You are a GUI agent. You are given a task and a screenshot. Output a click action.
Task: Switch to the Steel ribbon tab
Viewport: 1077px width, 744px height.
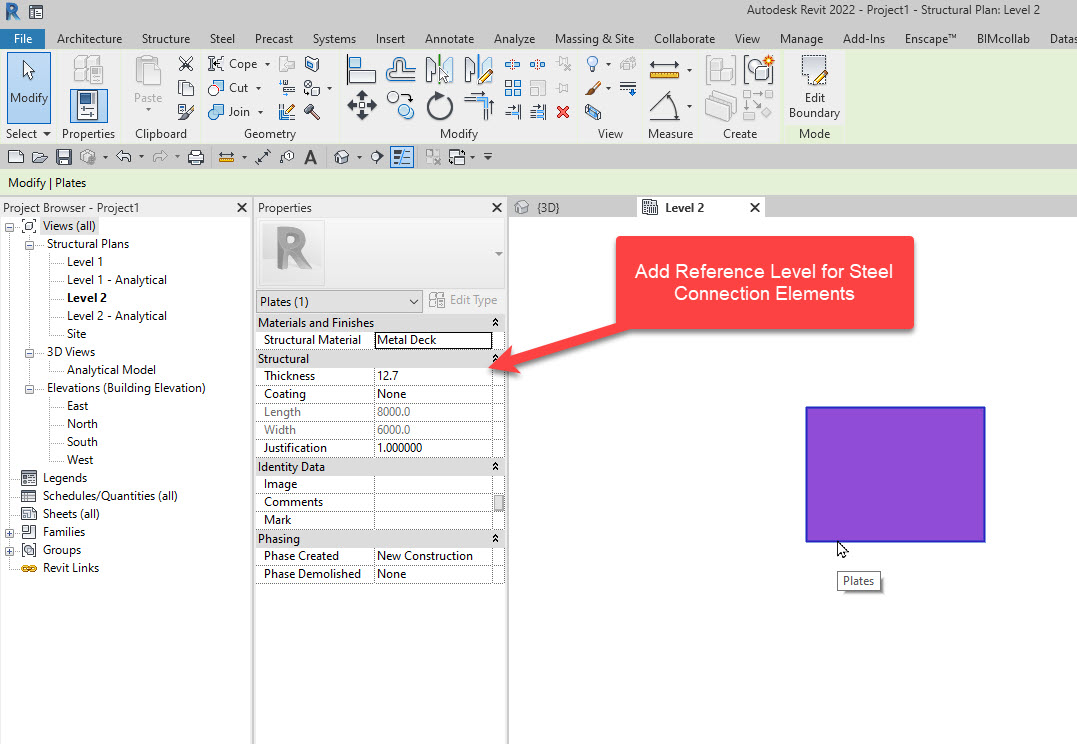pyautogui.click(x=222, y=38)
